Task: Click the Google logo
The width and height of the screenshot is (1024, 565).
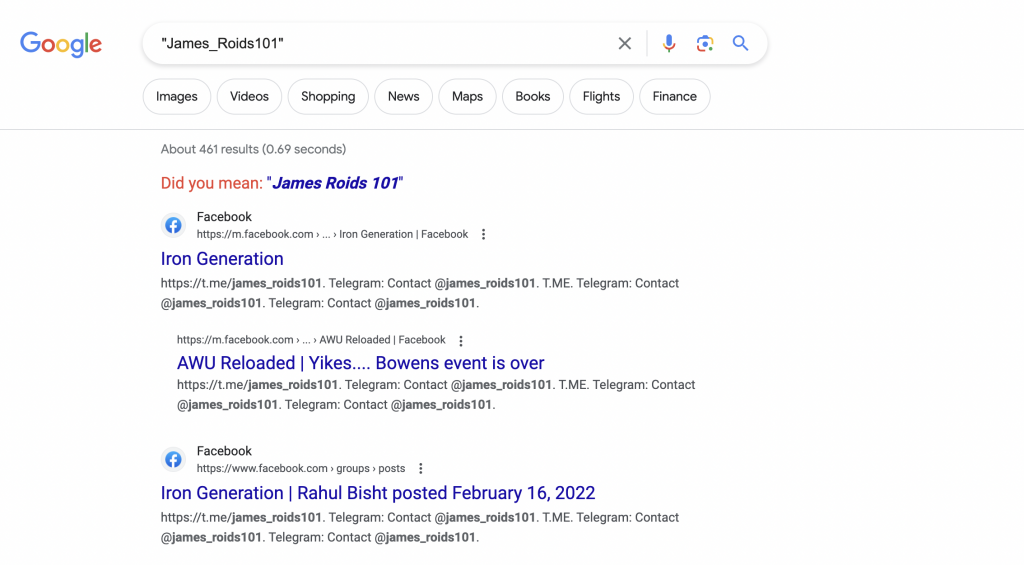Action: 61,44
